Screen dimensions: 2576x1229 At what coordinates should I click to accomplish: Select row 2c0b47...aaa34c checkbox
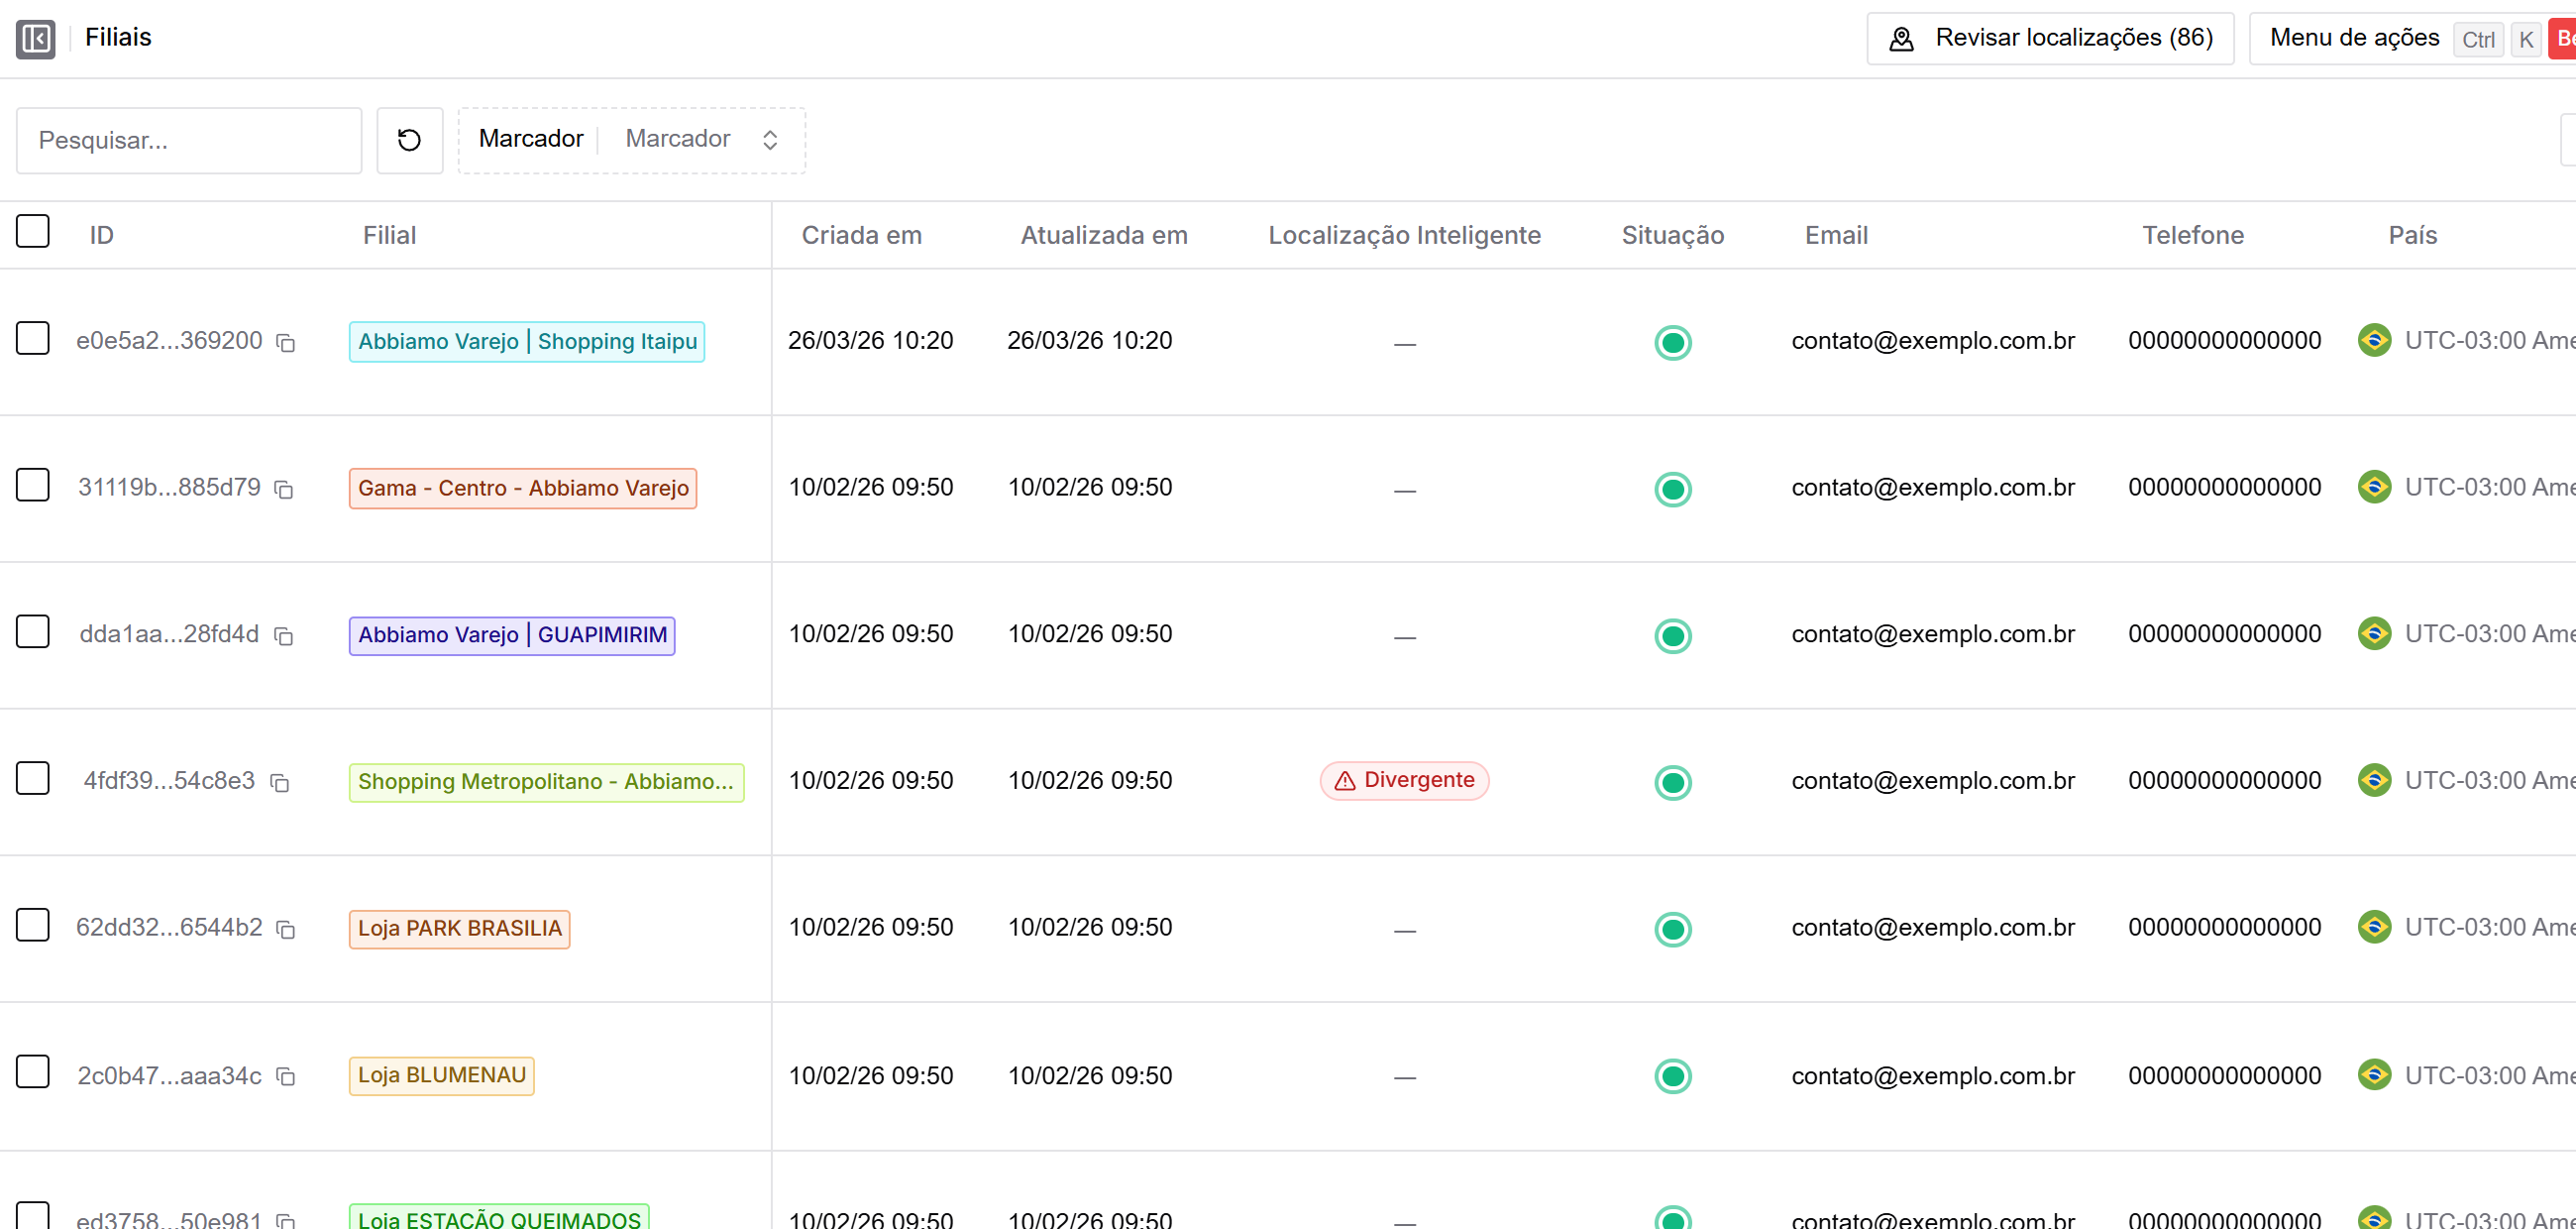[33, 1071]
